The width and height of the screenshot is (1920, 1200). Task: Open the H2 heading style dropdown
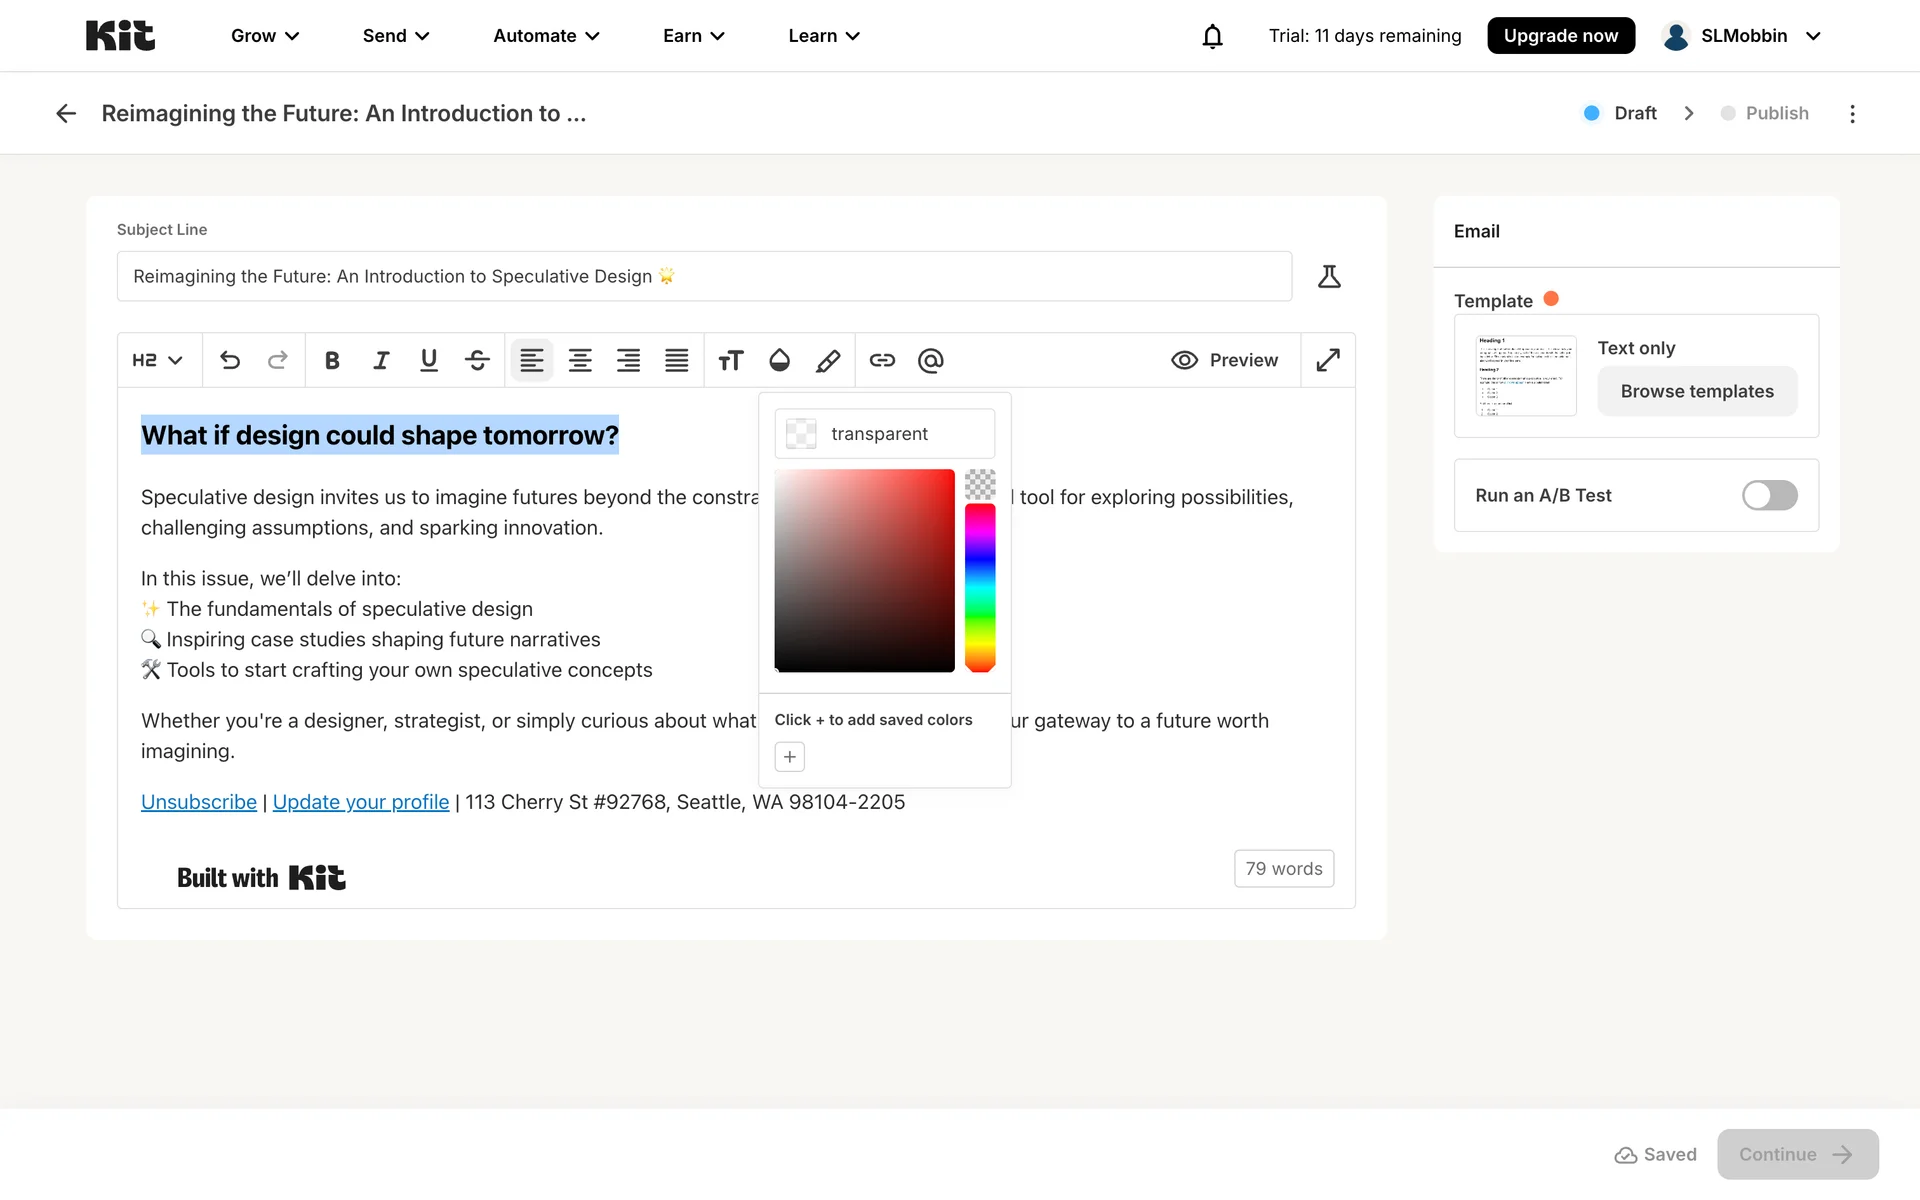click(x=158, y=360)
